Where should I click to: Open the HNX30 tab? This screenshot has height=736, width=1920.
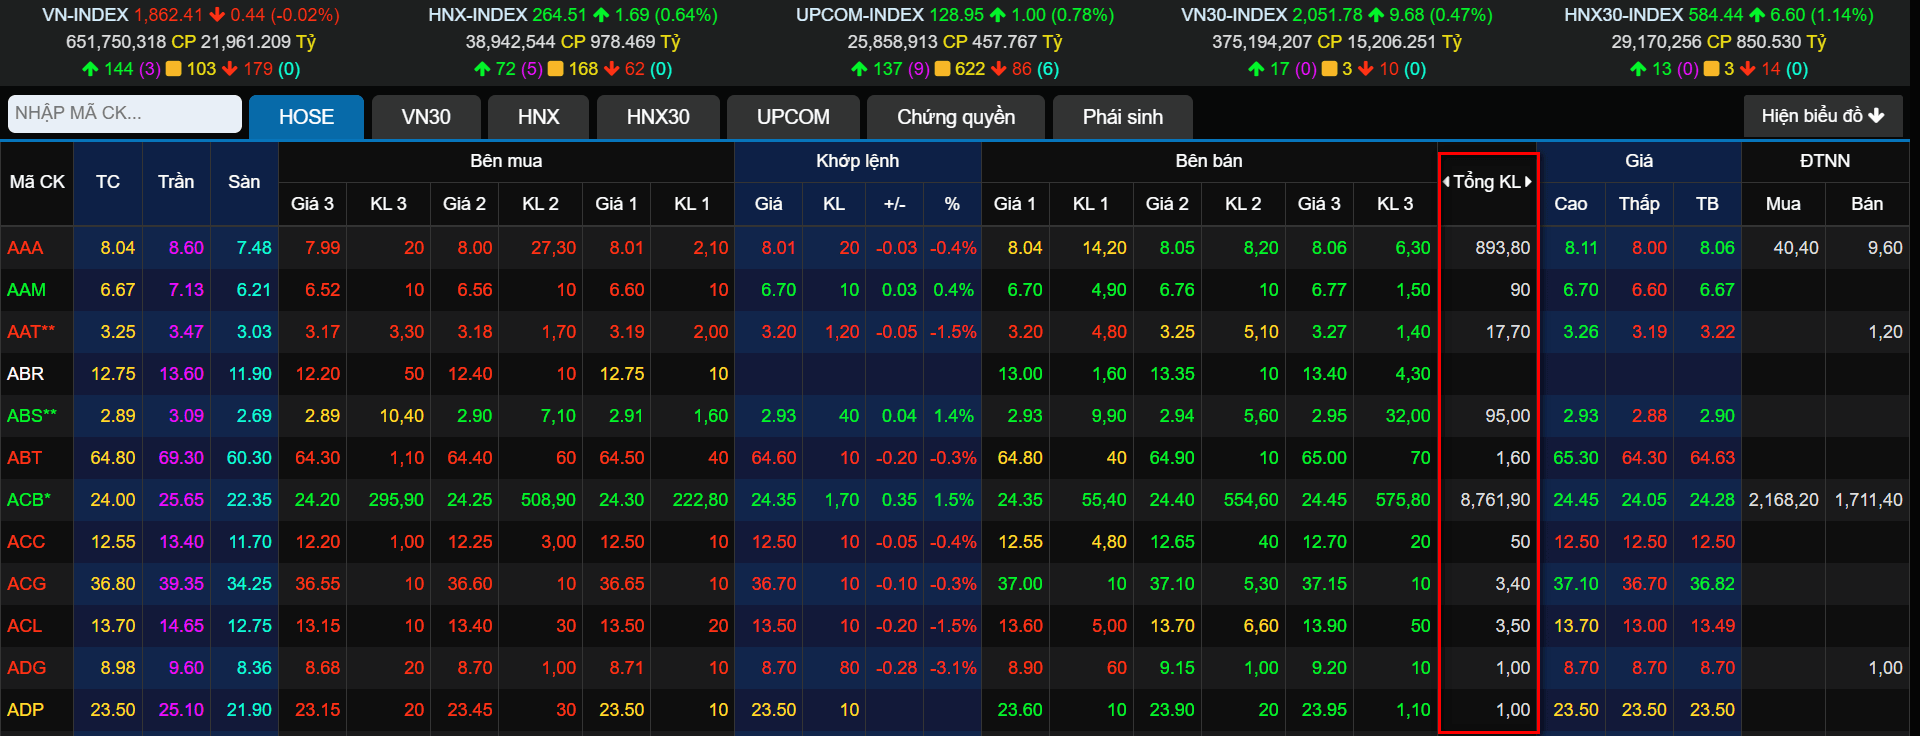(658, 117)
